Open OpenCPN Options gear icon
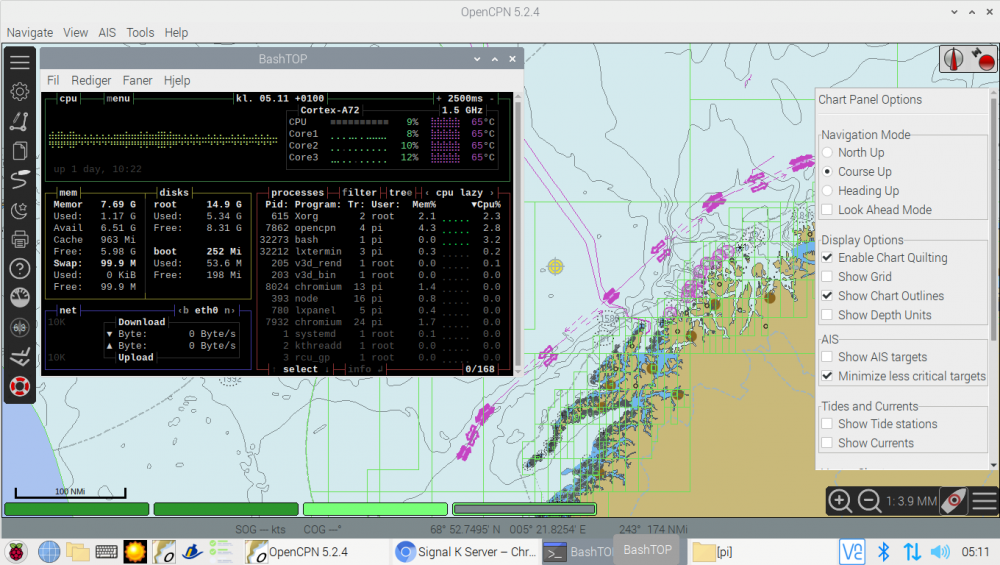The image size is (1000, 565). click(x=20, y=91)
